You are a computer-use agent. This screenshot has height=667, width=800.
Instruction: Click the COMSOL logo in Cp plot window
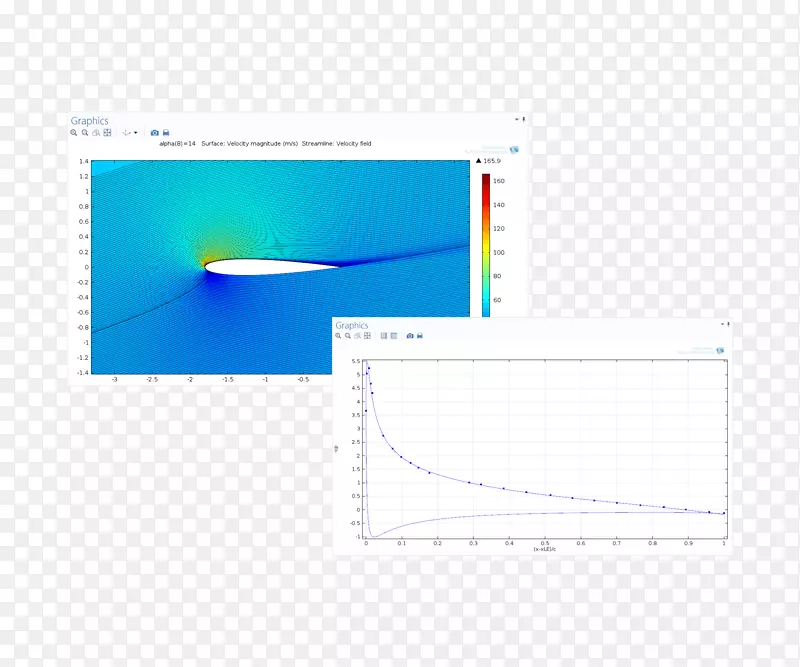coord(720,351)
